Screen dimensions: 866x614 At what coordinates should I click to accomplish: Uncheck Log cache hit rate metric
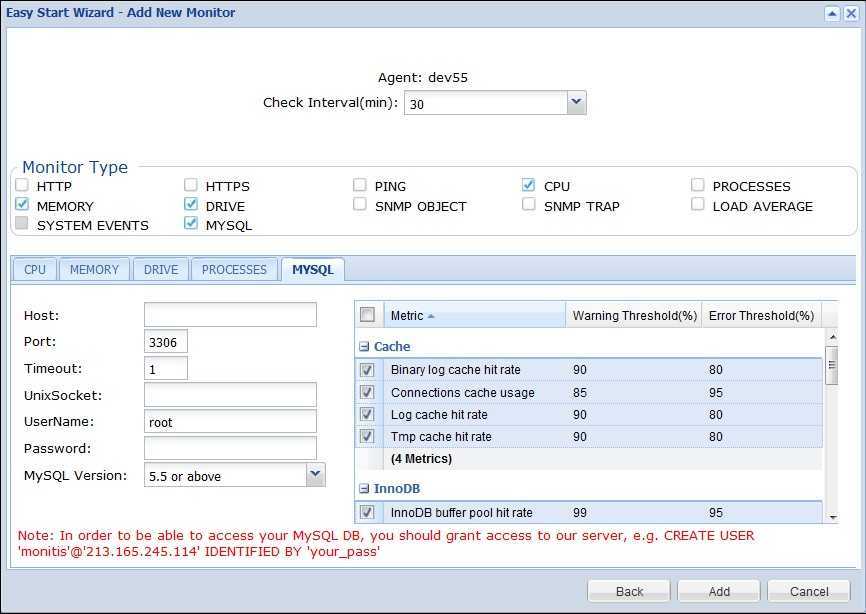(x=367, y=414)
